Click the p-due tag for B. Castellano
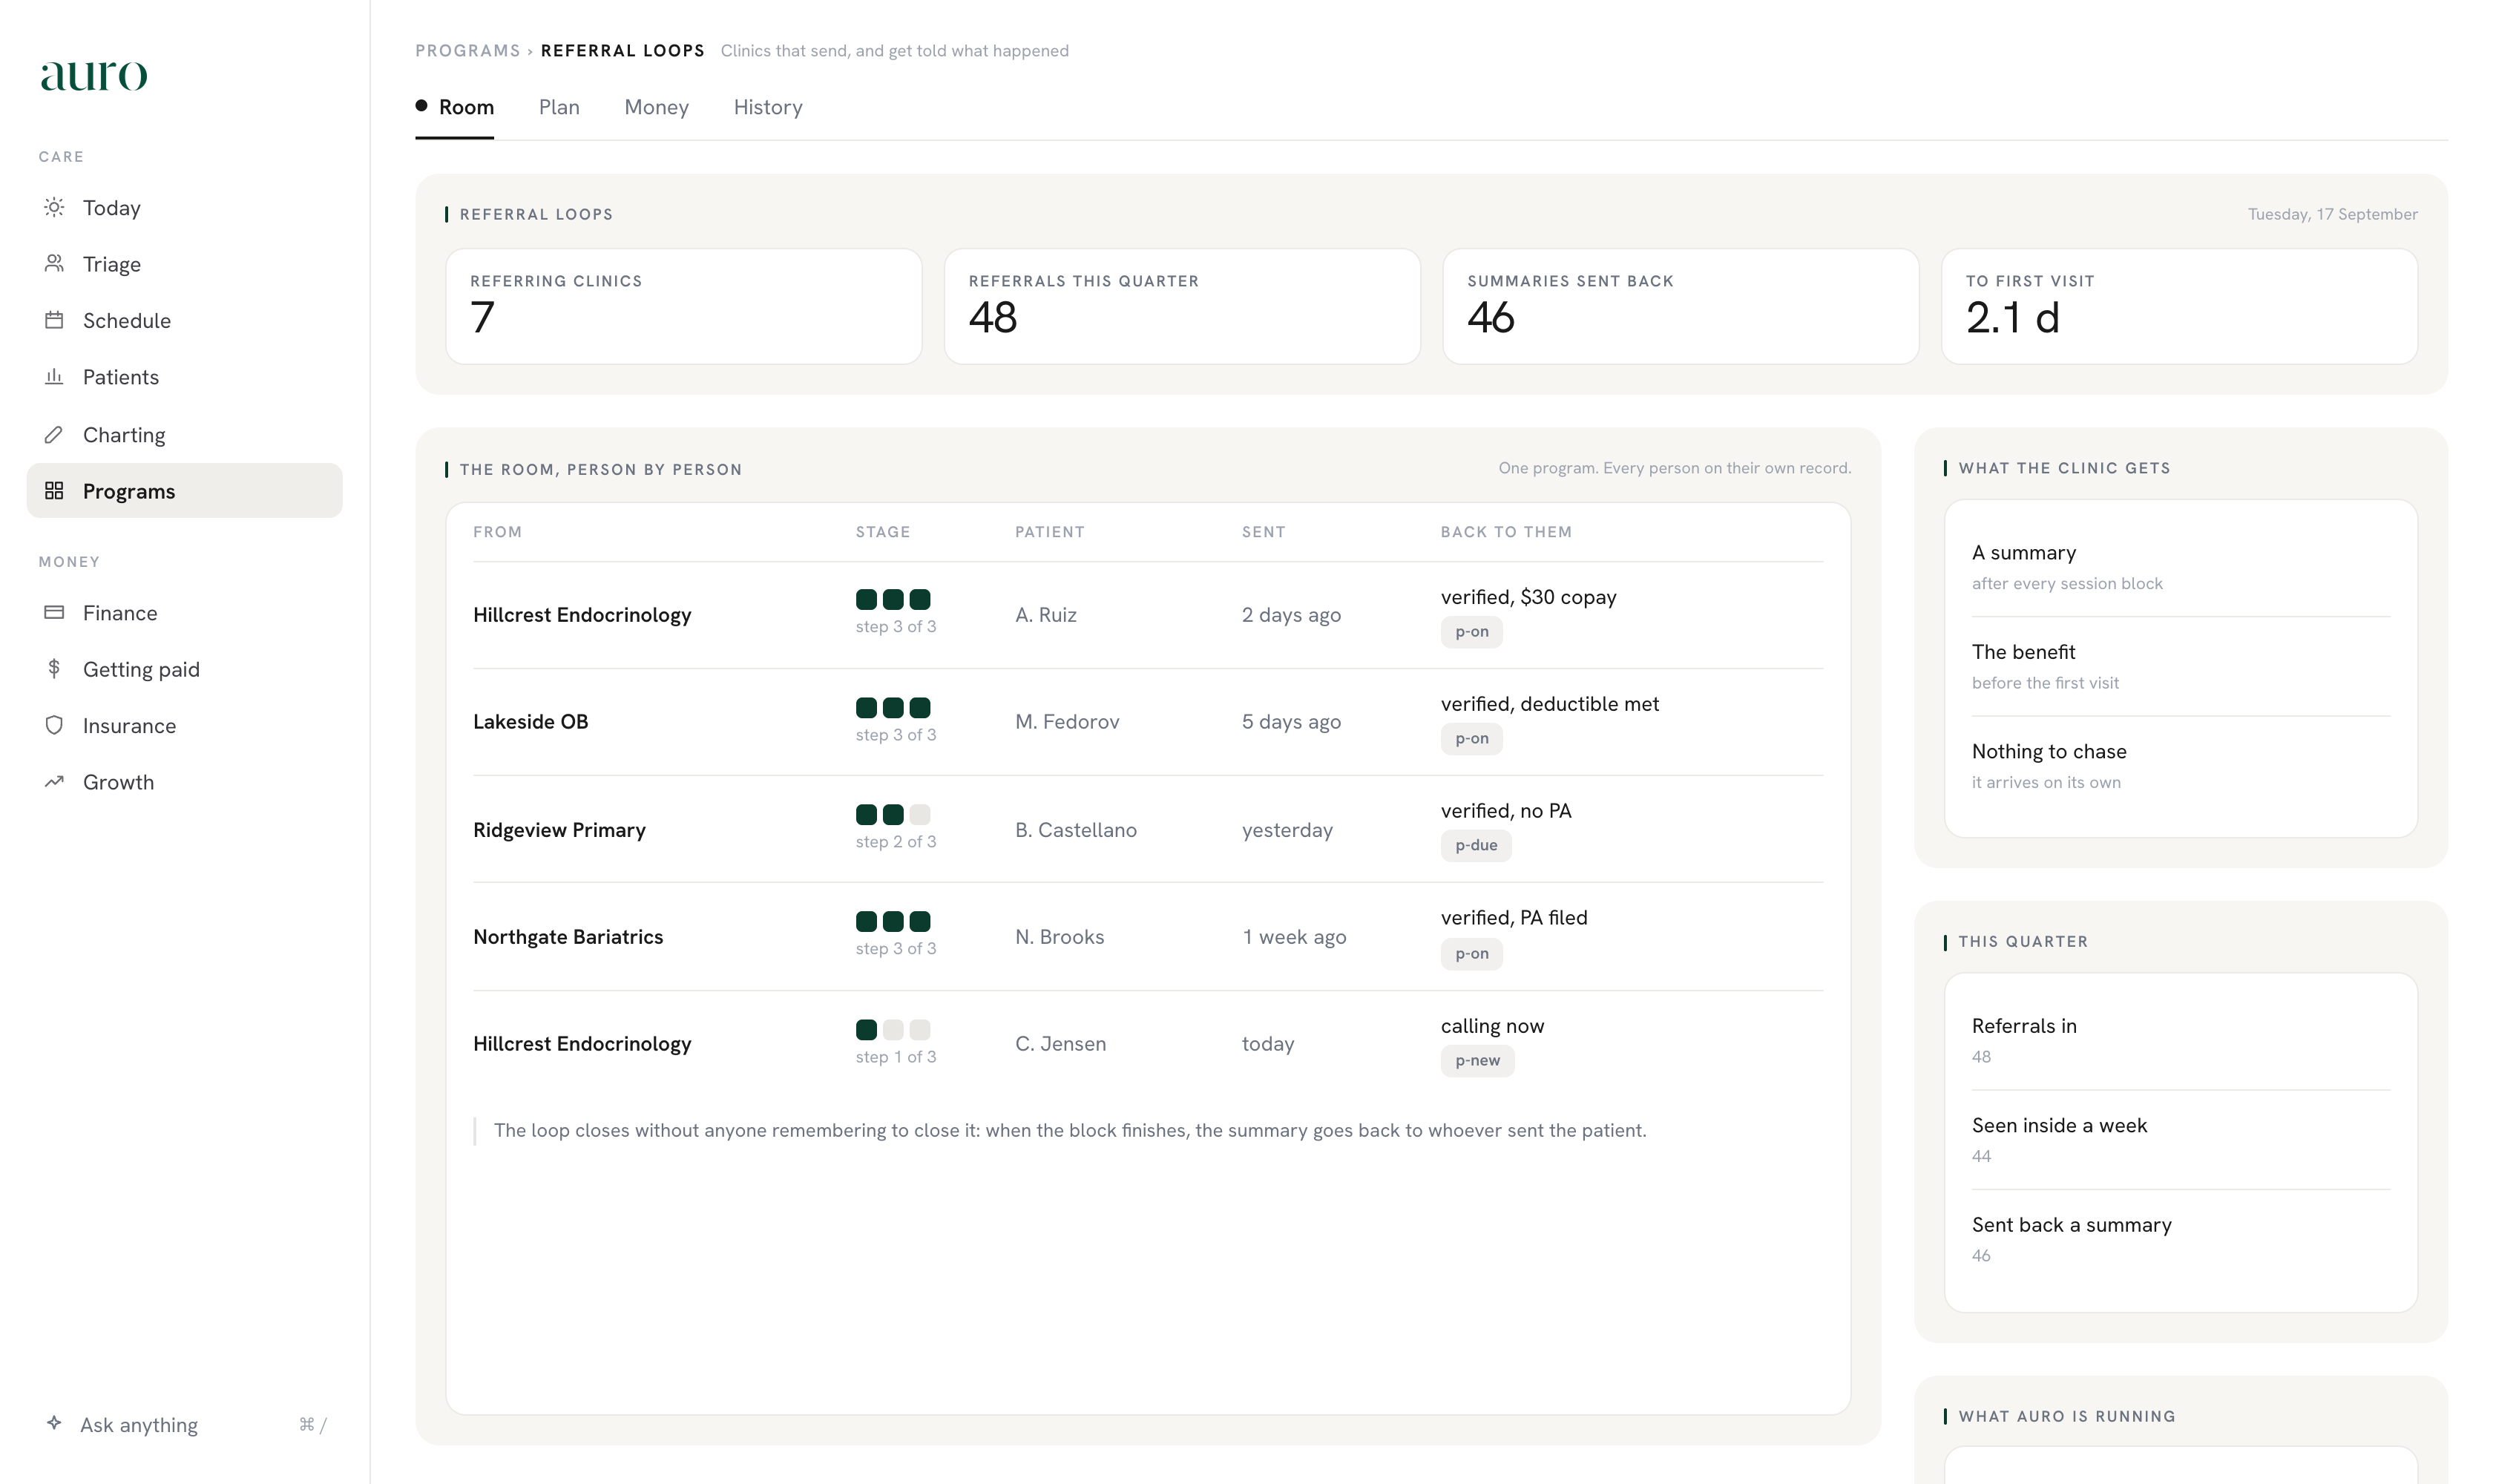This screenshot has height=1484, width=2493. point(1475,845)
